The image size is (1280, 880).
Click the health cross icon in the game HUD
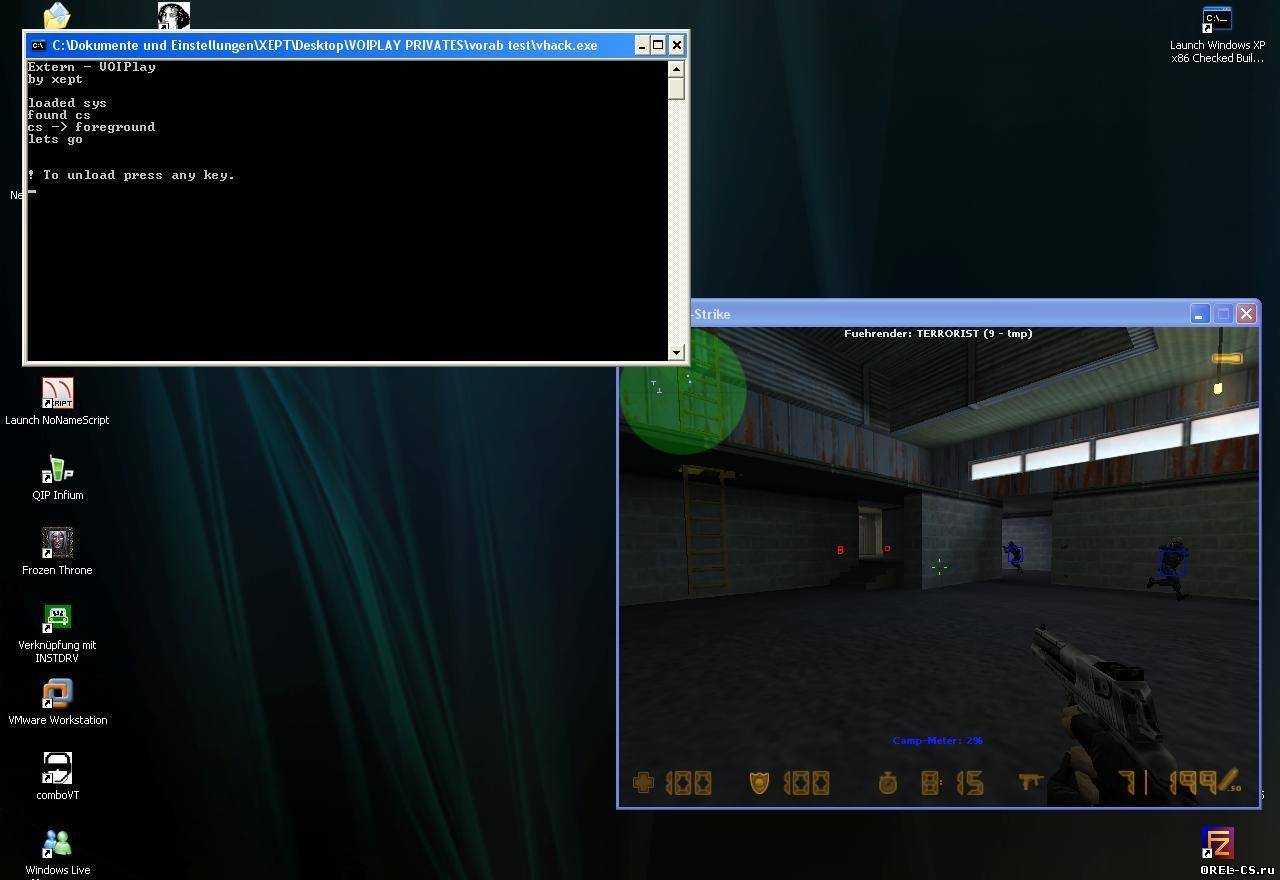643,783
